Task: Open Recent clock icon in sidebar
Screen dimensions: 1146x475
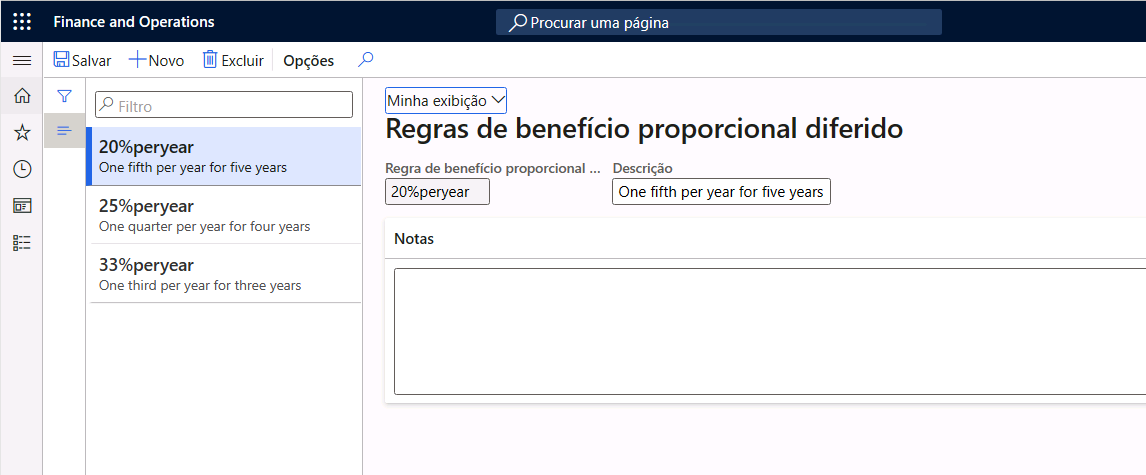Action: (22, 169)
